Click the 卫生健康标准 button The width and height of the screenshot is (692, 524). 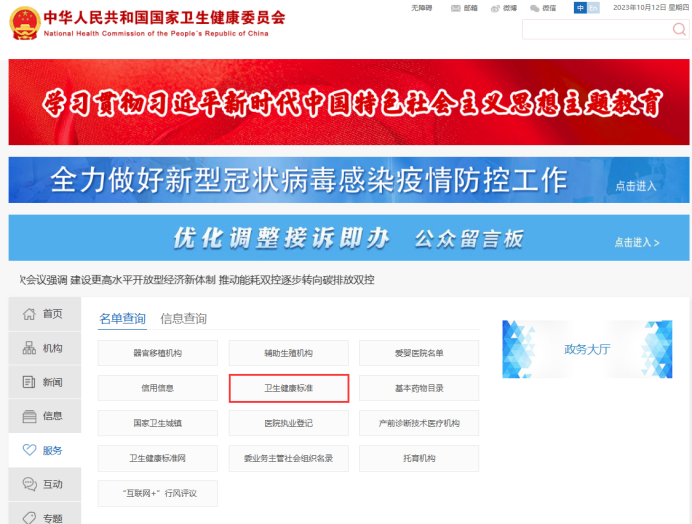point(288,388)
